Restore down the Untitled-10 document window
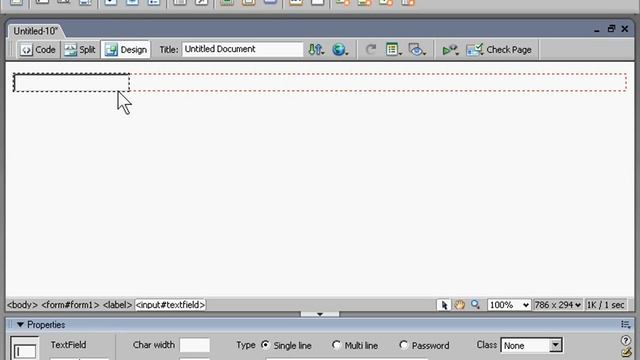Viewport: 640px width, 360px height. 611,29
